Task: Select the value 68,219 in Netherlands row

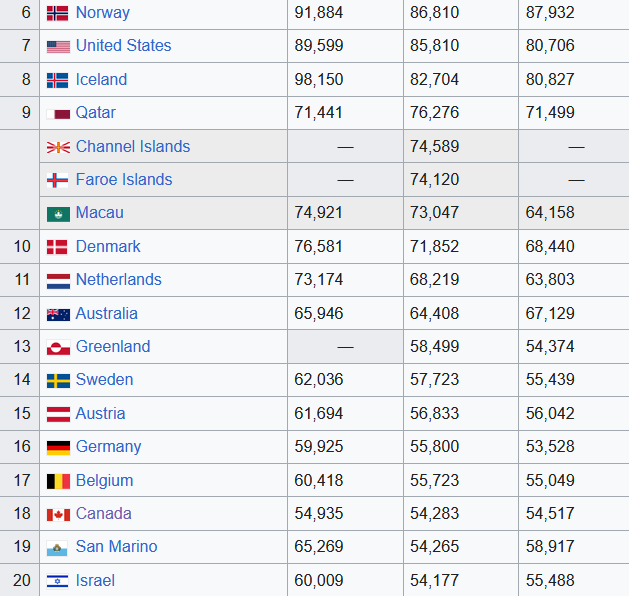Action: (434, 279)
